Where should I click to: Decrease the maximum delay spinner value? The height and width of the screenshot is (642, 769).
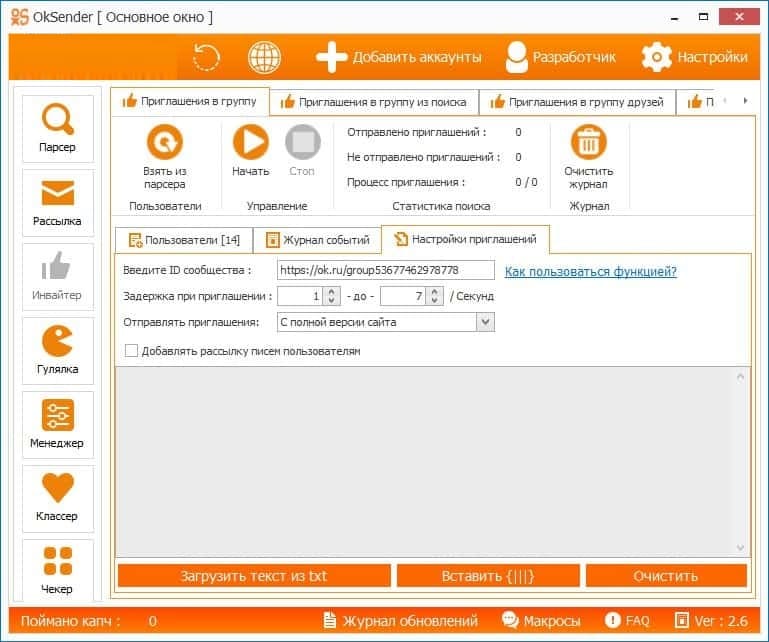coord(434,301)
